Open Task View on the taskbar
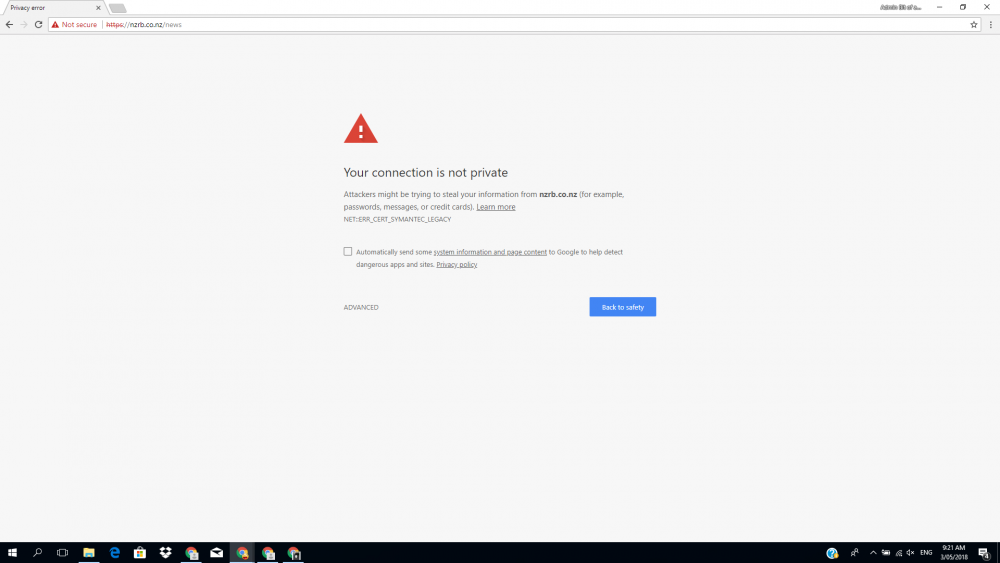 coord(62,553)
